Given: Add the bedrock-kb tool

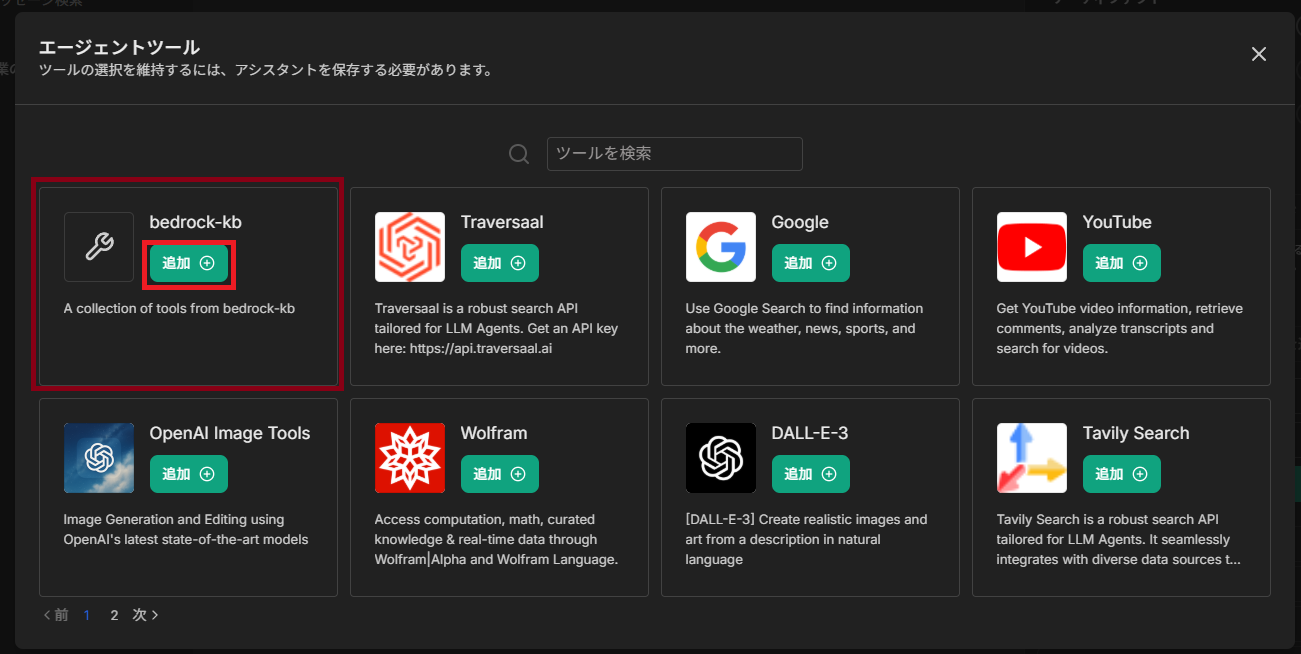Looking at the screenshot, I should point(189,263).
